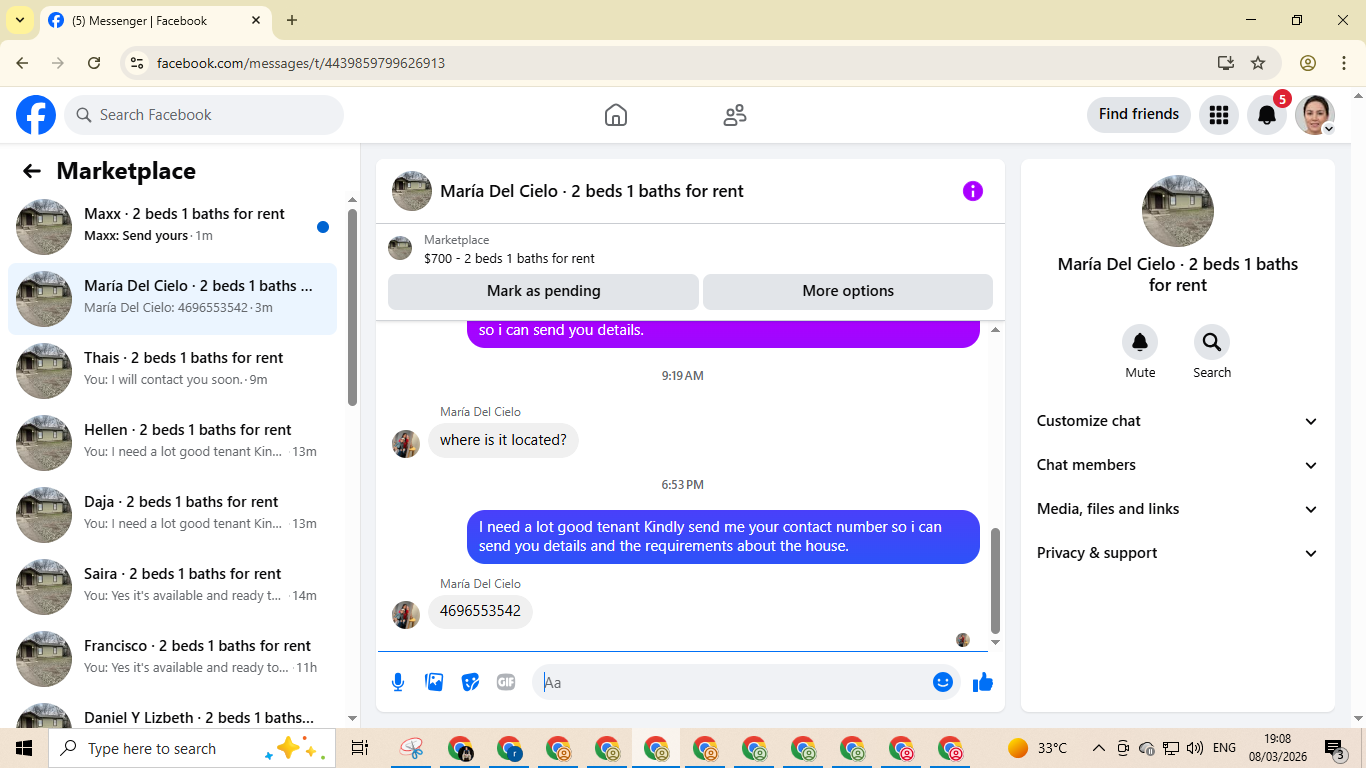This screenshot has width=1366, height=768.
Task: Open the Thais conversation
Action: coord(172,371)
